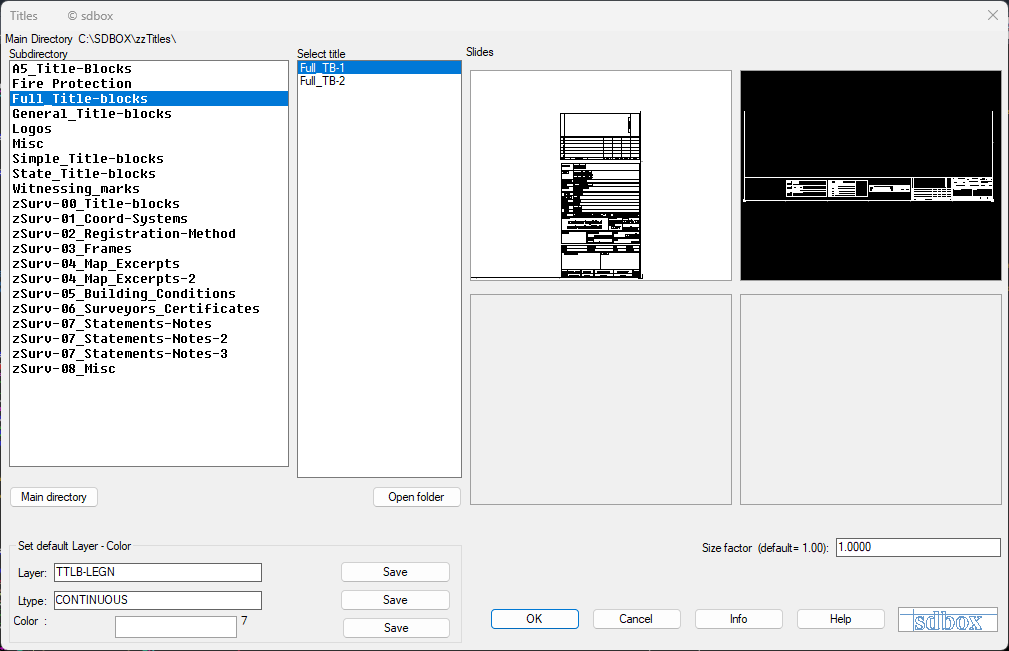Select Logos subdirectory
The width and height of the screenshot is (1009, 651).
(x=149, y=129)
